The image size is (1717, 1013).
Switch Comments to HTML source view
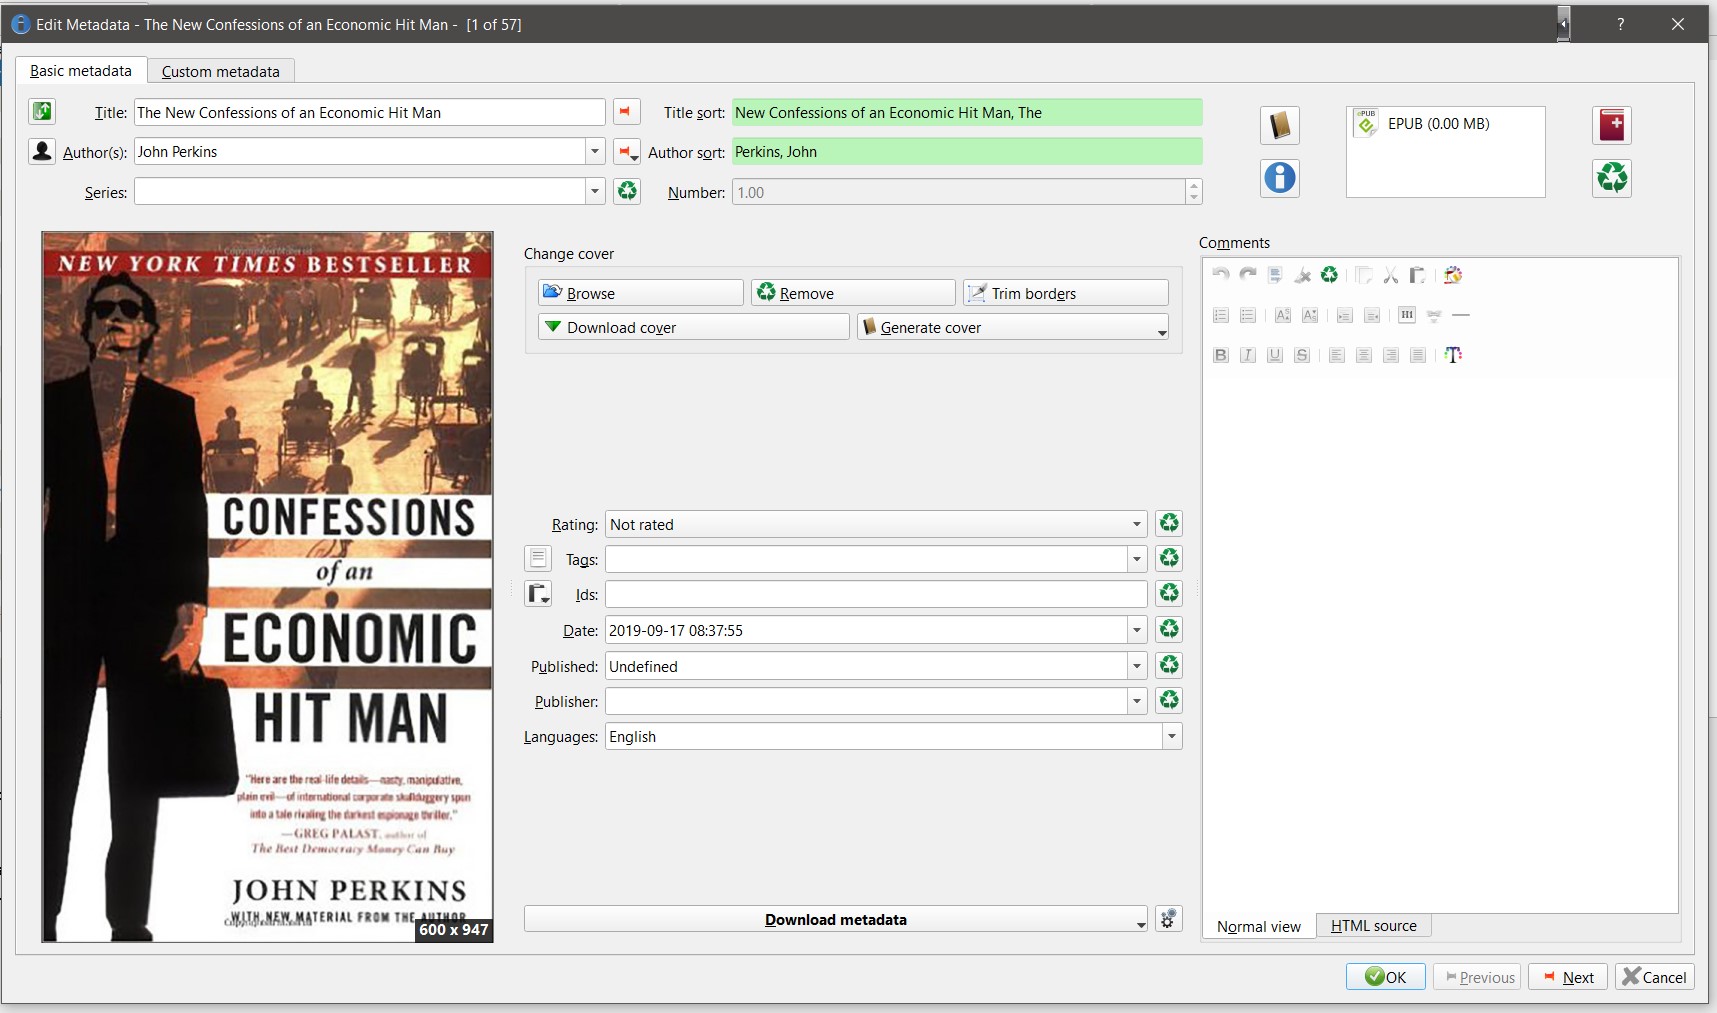[1373, 926]
